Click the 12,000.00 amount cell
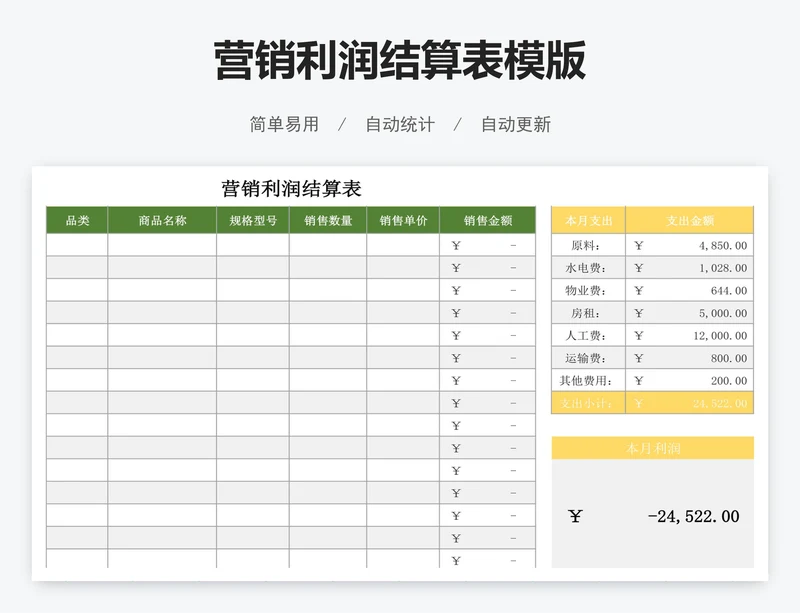Viewport: 800px width, 613px height. tap(690, 335)
